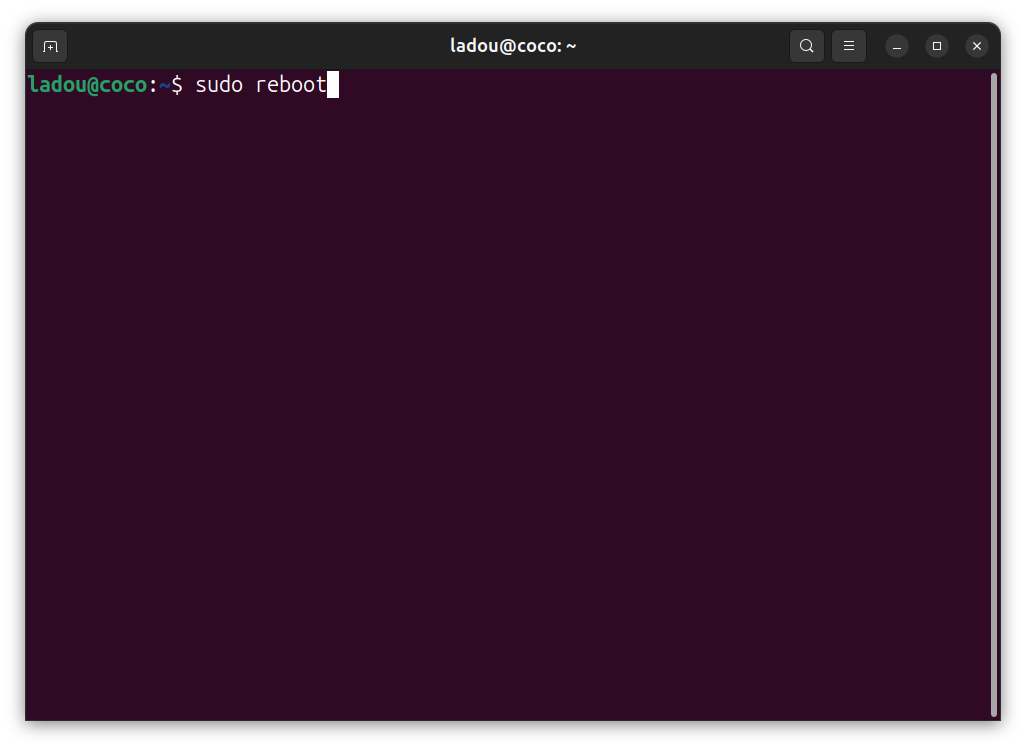Open terminal options with the menu icon

848,46
